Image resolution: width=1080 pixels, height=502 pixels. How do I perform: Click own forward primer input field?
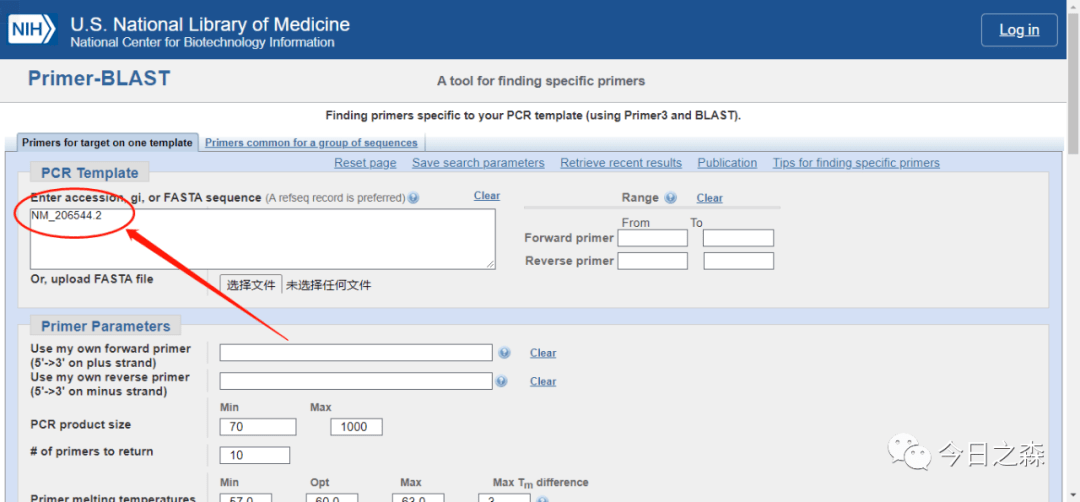[356, 353]
